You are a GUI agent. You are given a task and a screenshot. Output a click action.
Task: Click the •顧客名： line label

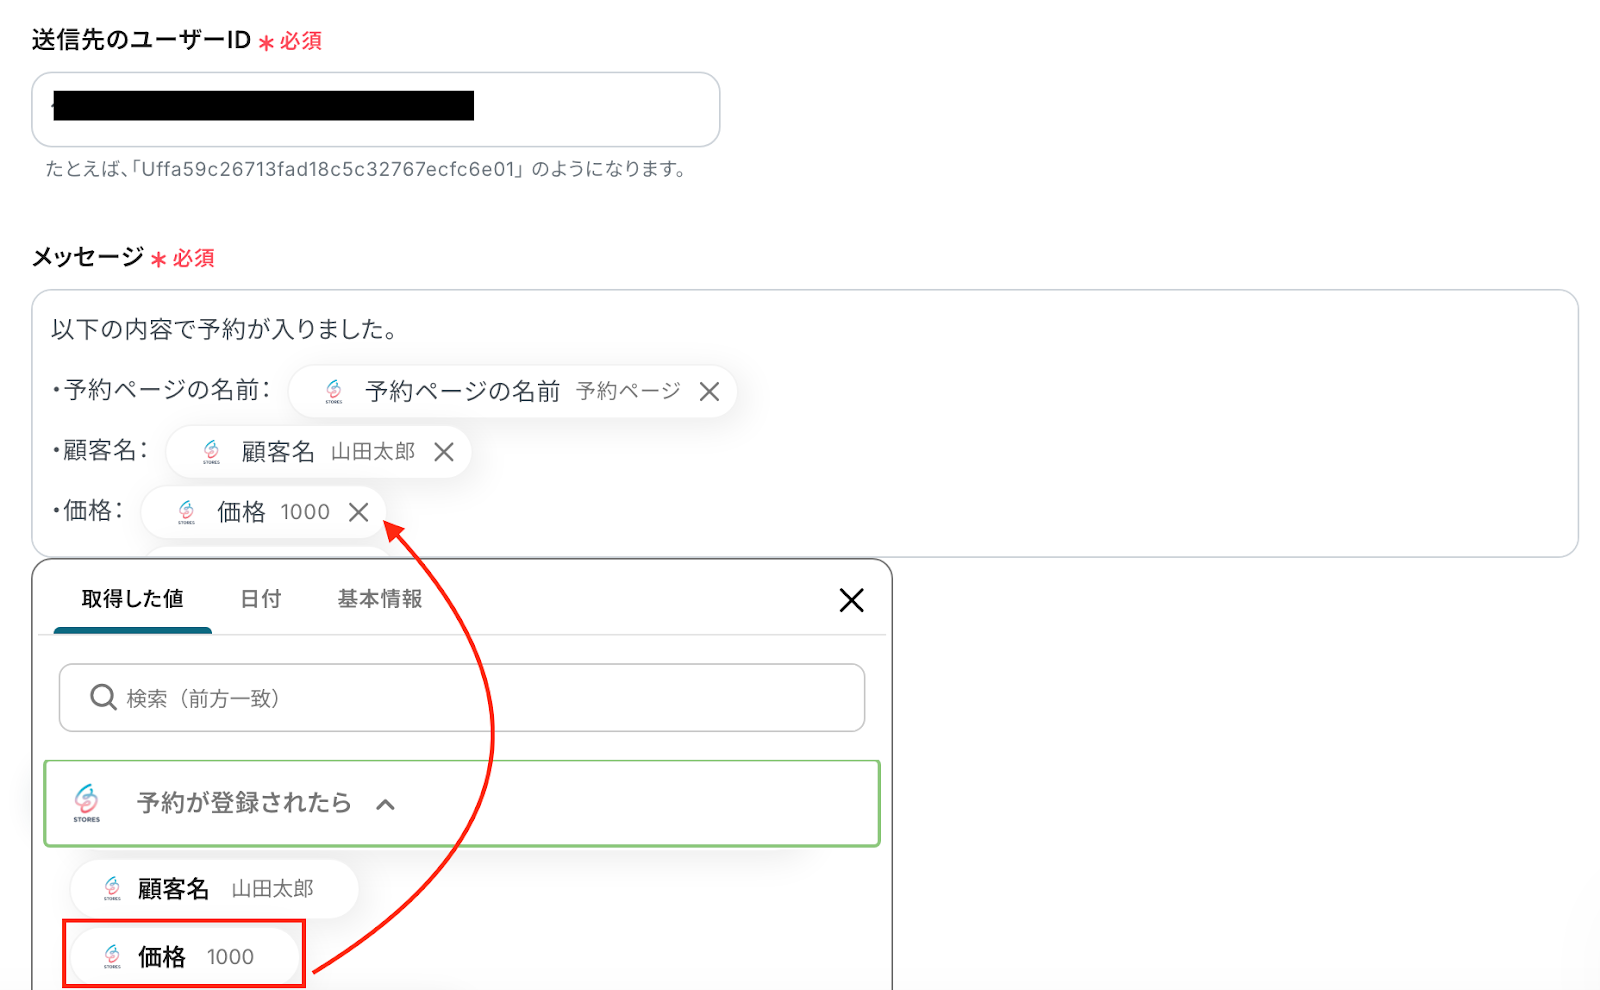tap(100, 451)
